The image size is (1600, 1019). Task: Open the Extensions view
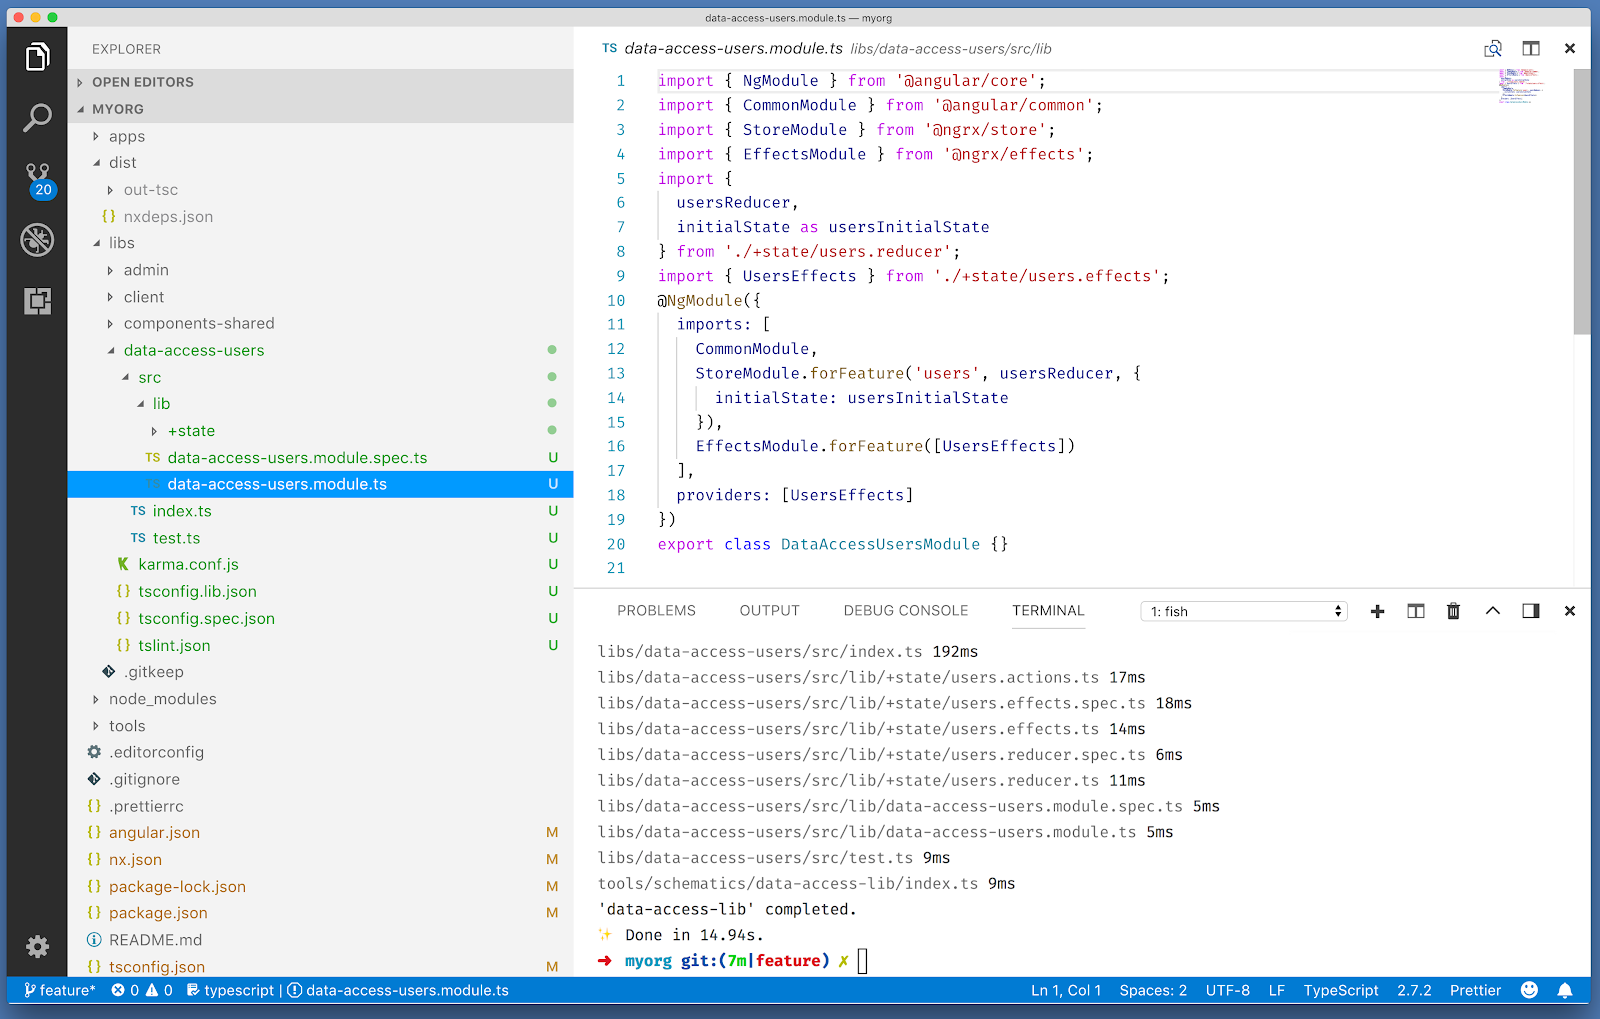point(37,300)
